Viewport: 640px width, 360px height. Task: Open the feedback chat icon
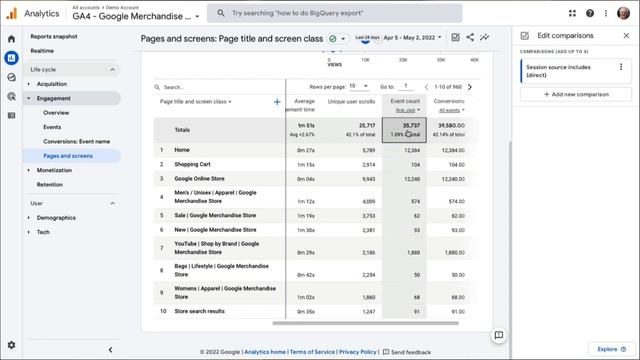pos(498,335)
